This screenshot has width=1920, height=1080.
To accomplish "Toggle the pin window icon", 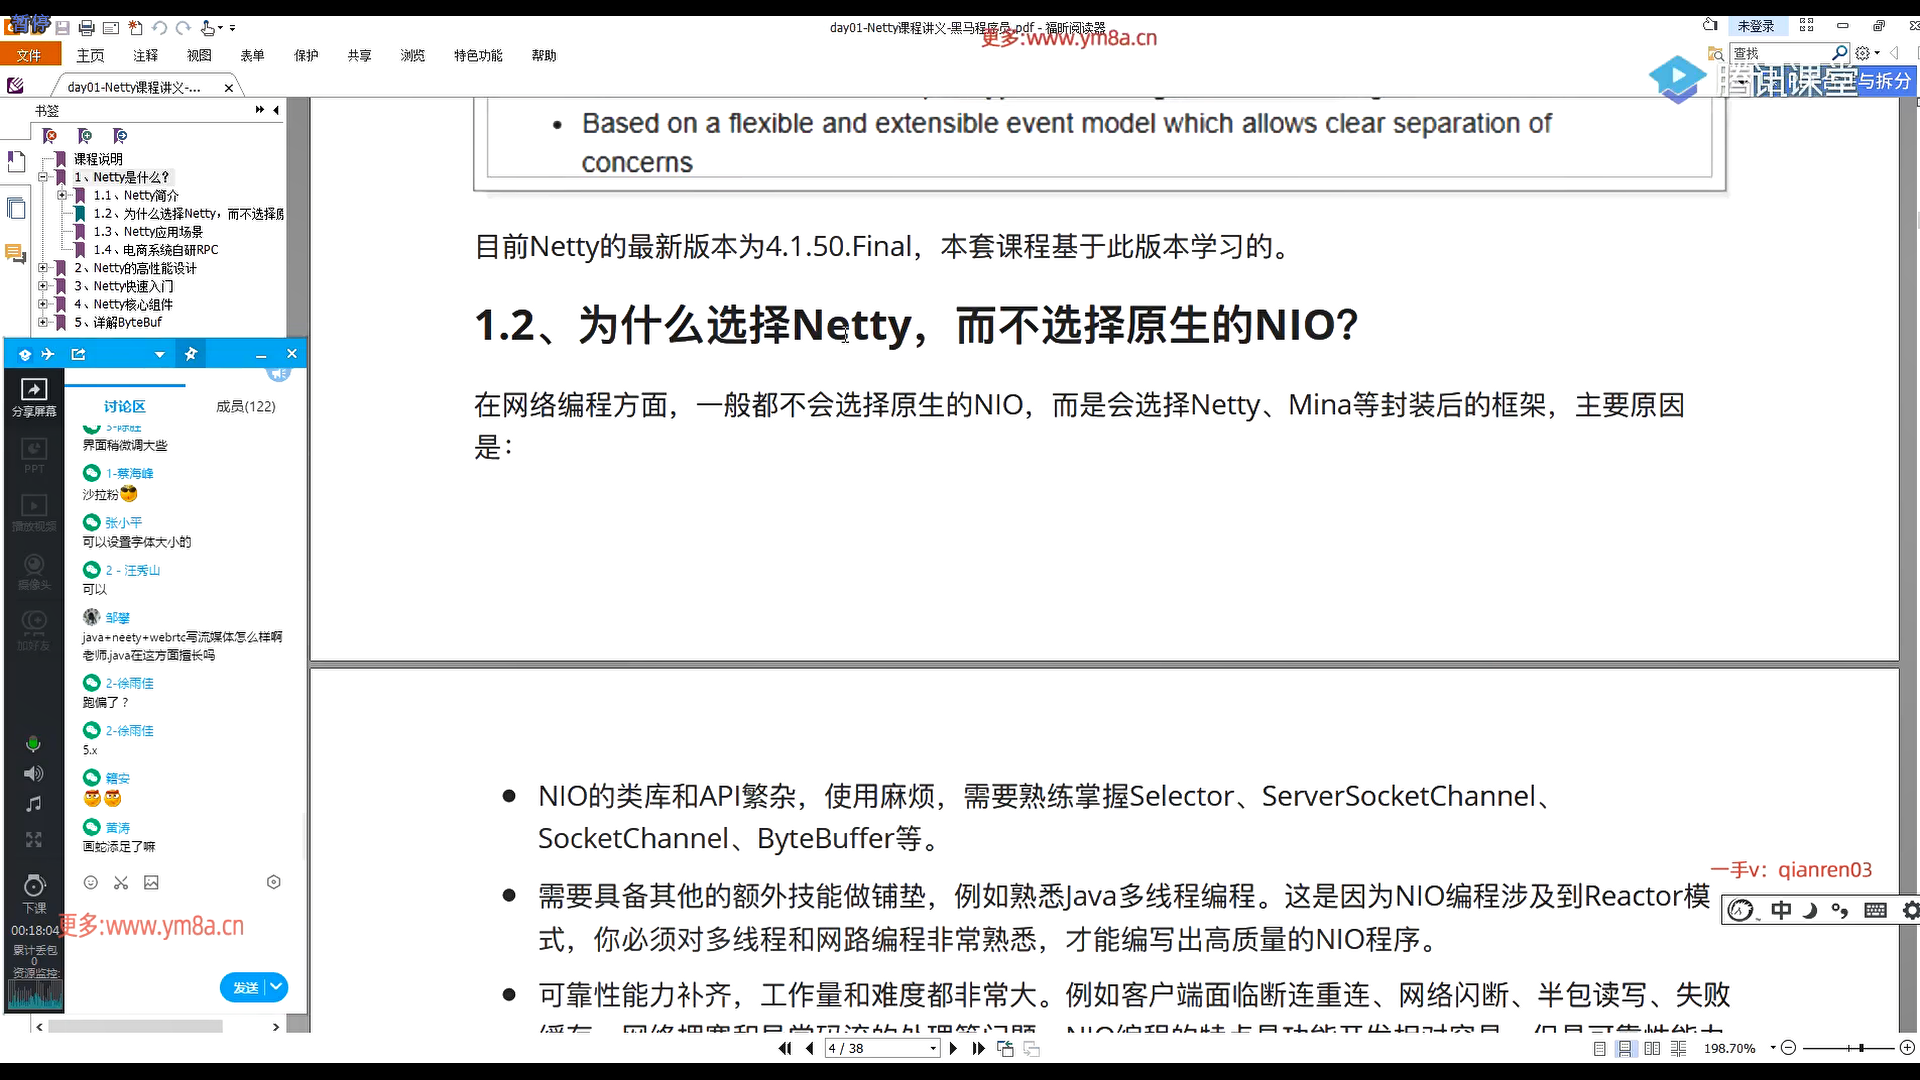I will point(191,354).
